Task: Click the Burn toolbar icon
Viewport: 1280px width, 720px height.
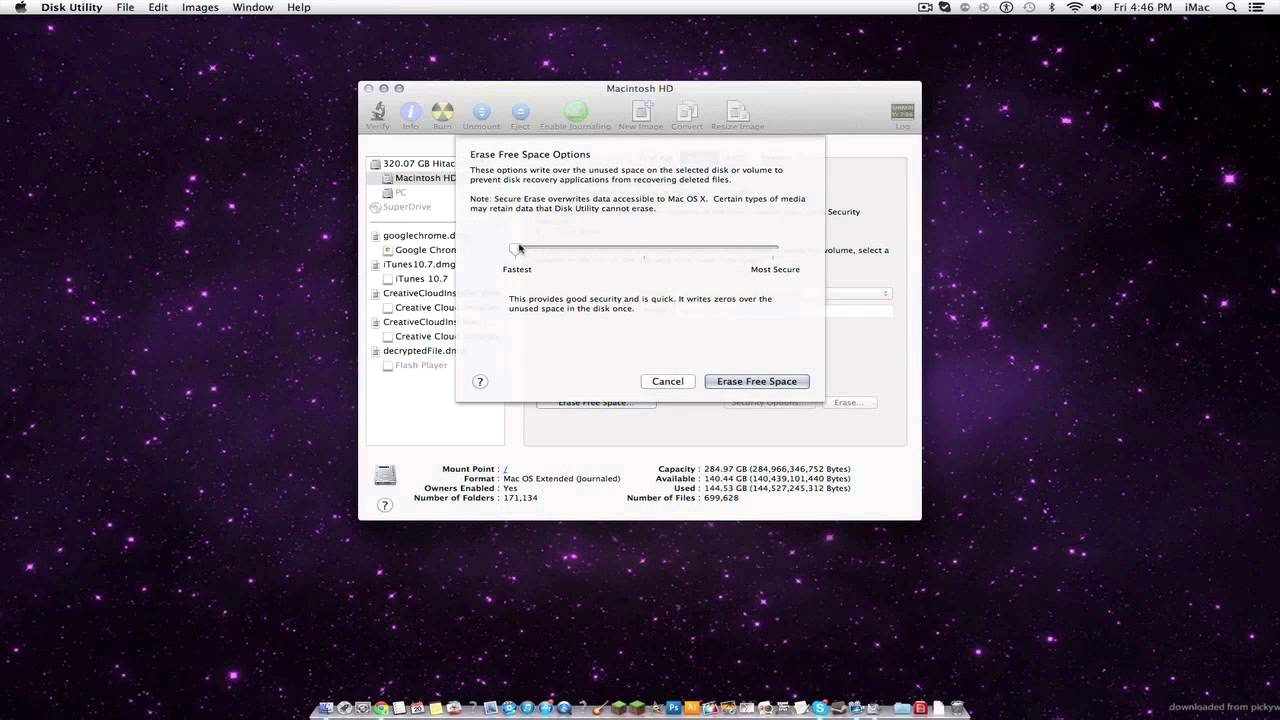Action: (442, 113)
